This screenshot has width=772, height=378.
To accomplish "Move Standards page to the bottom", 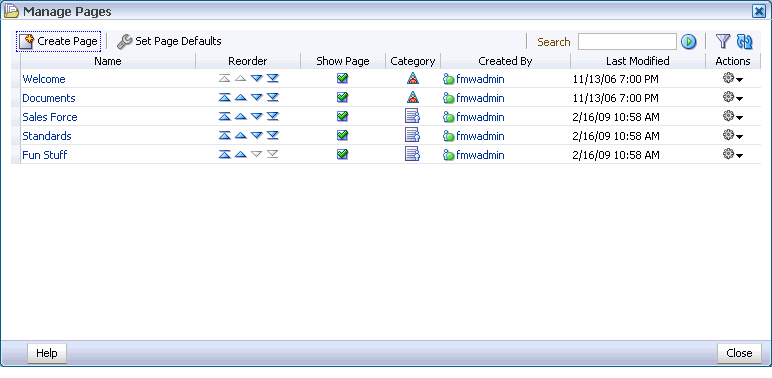I will click(x=273, y=135).
